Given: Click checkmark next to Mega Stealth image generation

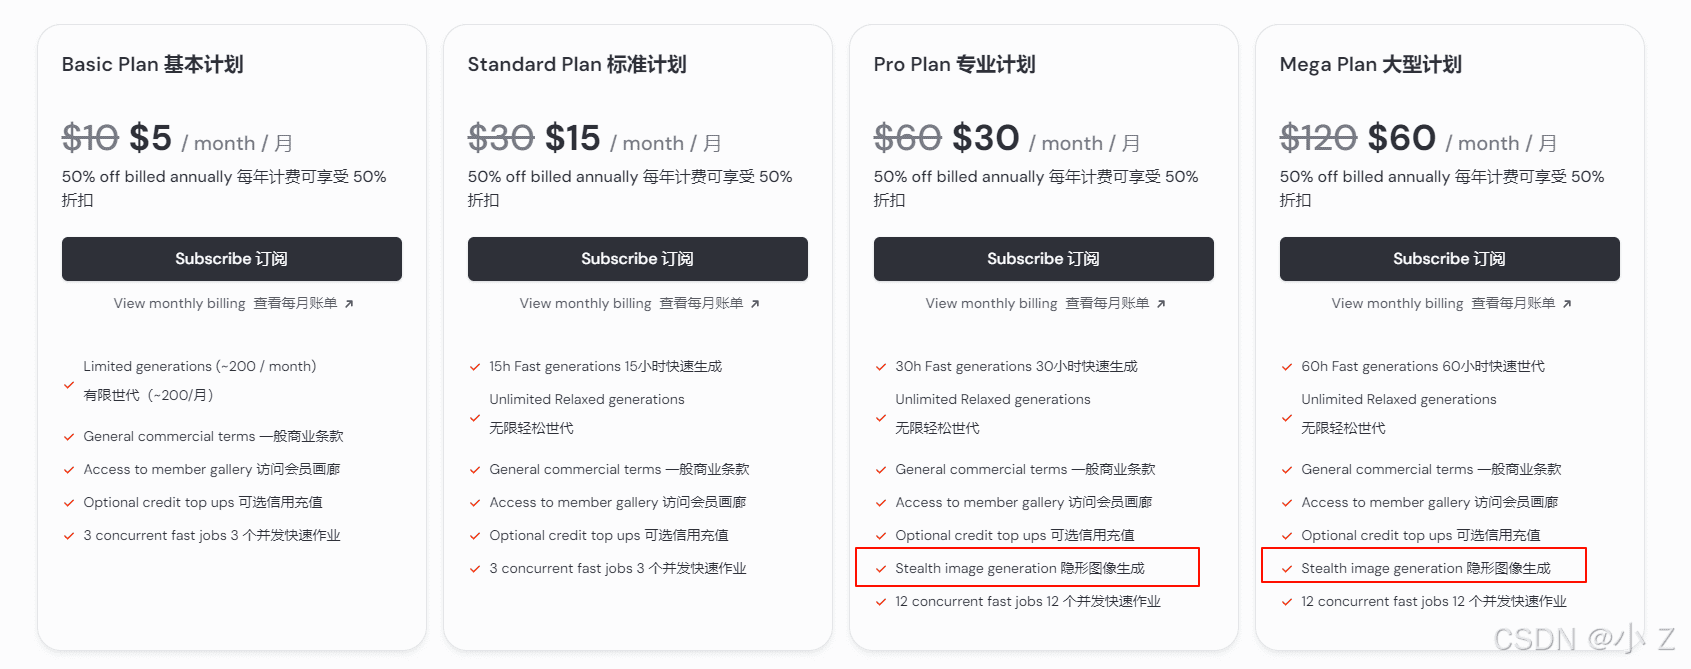Looking at the screenshot, I should 1287,569.
